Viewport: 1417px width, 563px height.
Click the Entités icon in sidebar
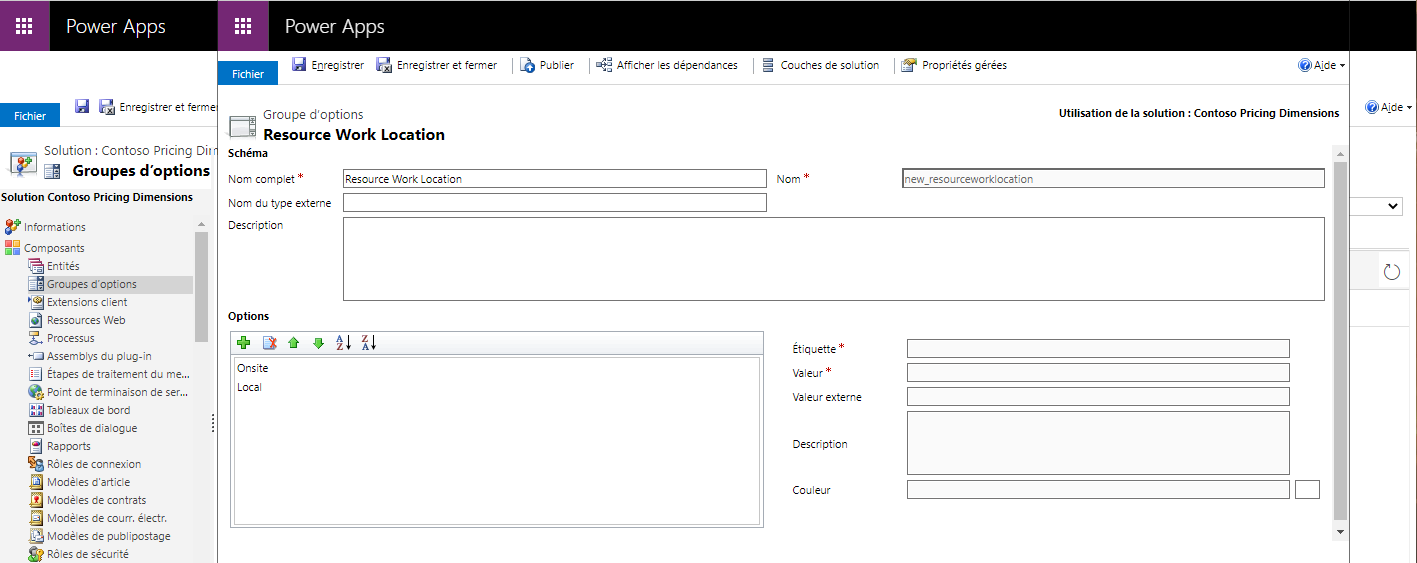pos(36,266)
